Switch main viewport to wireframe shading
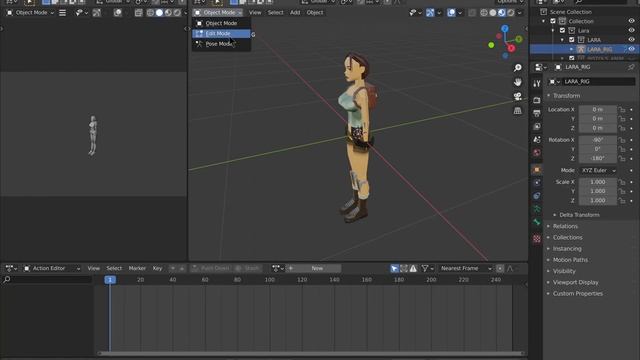 [x=484, y=13]
